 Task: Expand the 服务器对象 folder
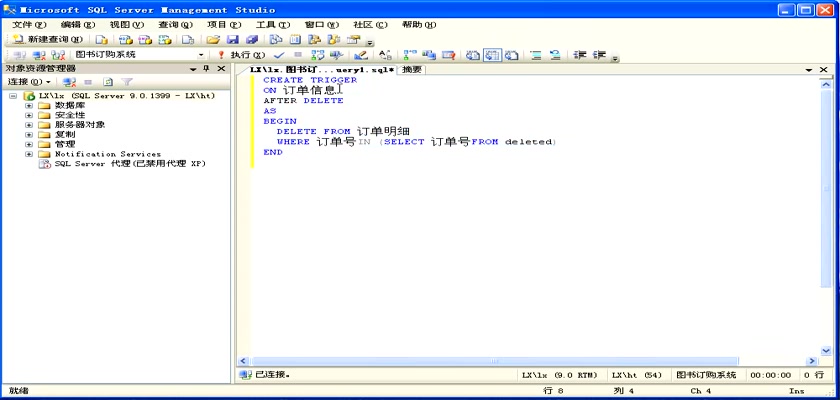pos(28,125)
